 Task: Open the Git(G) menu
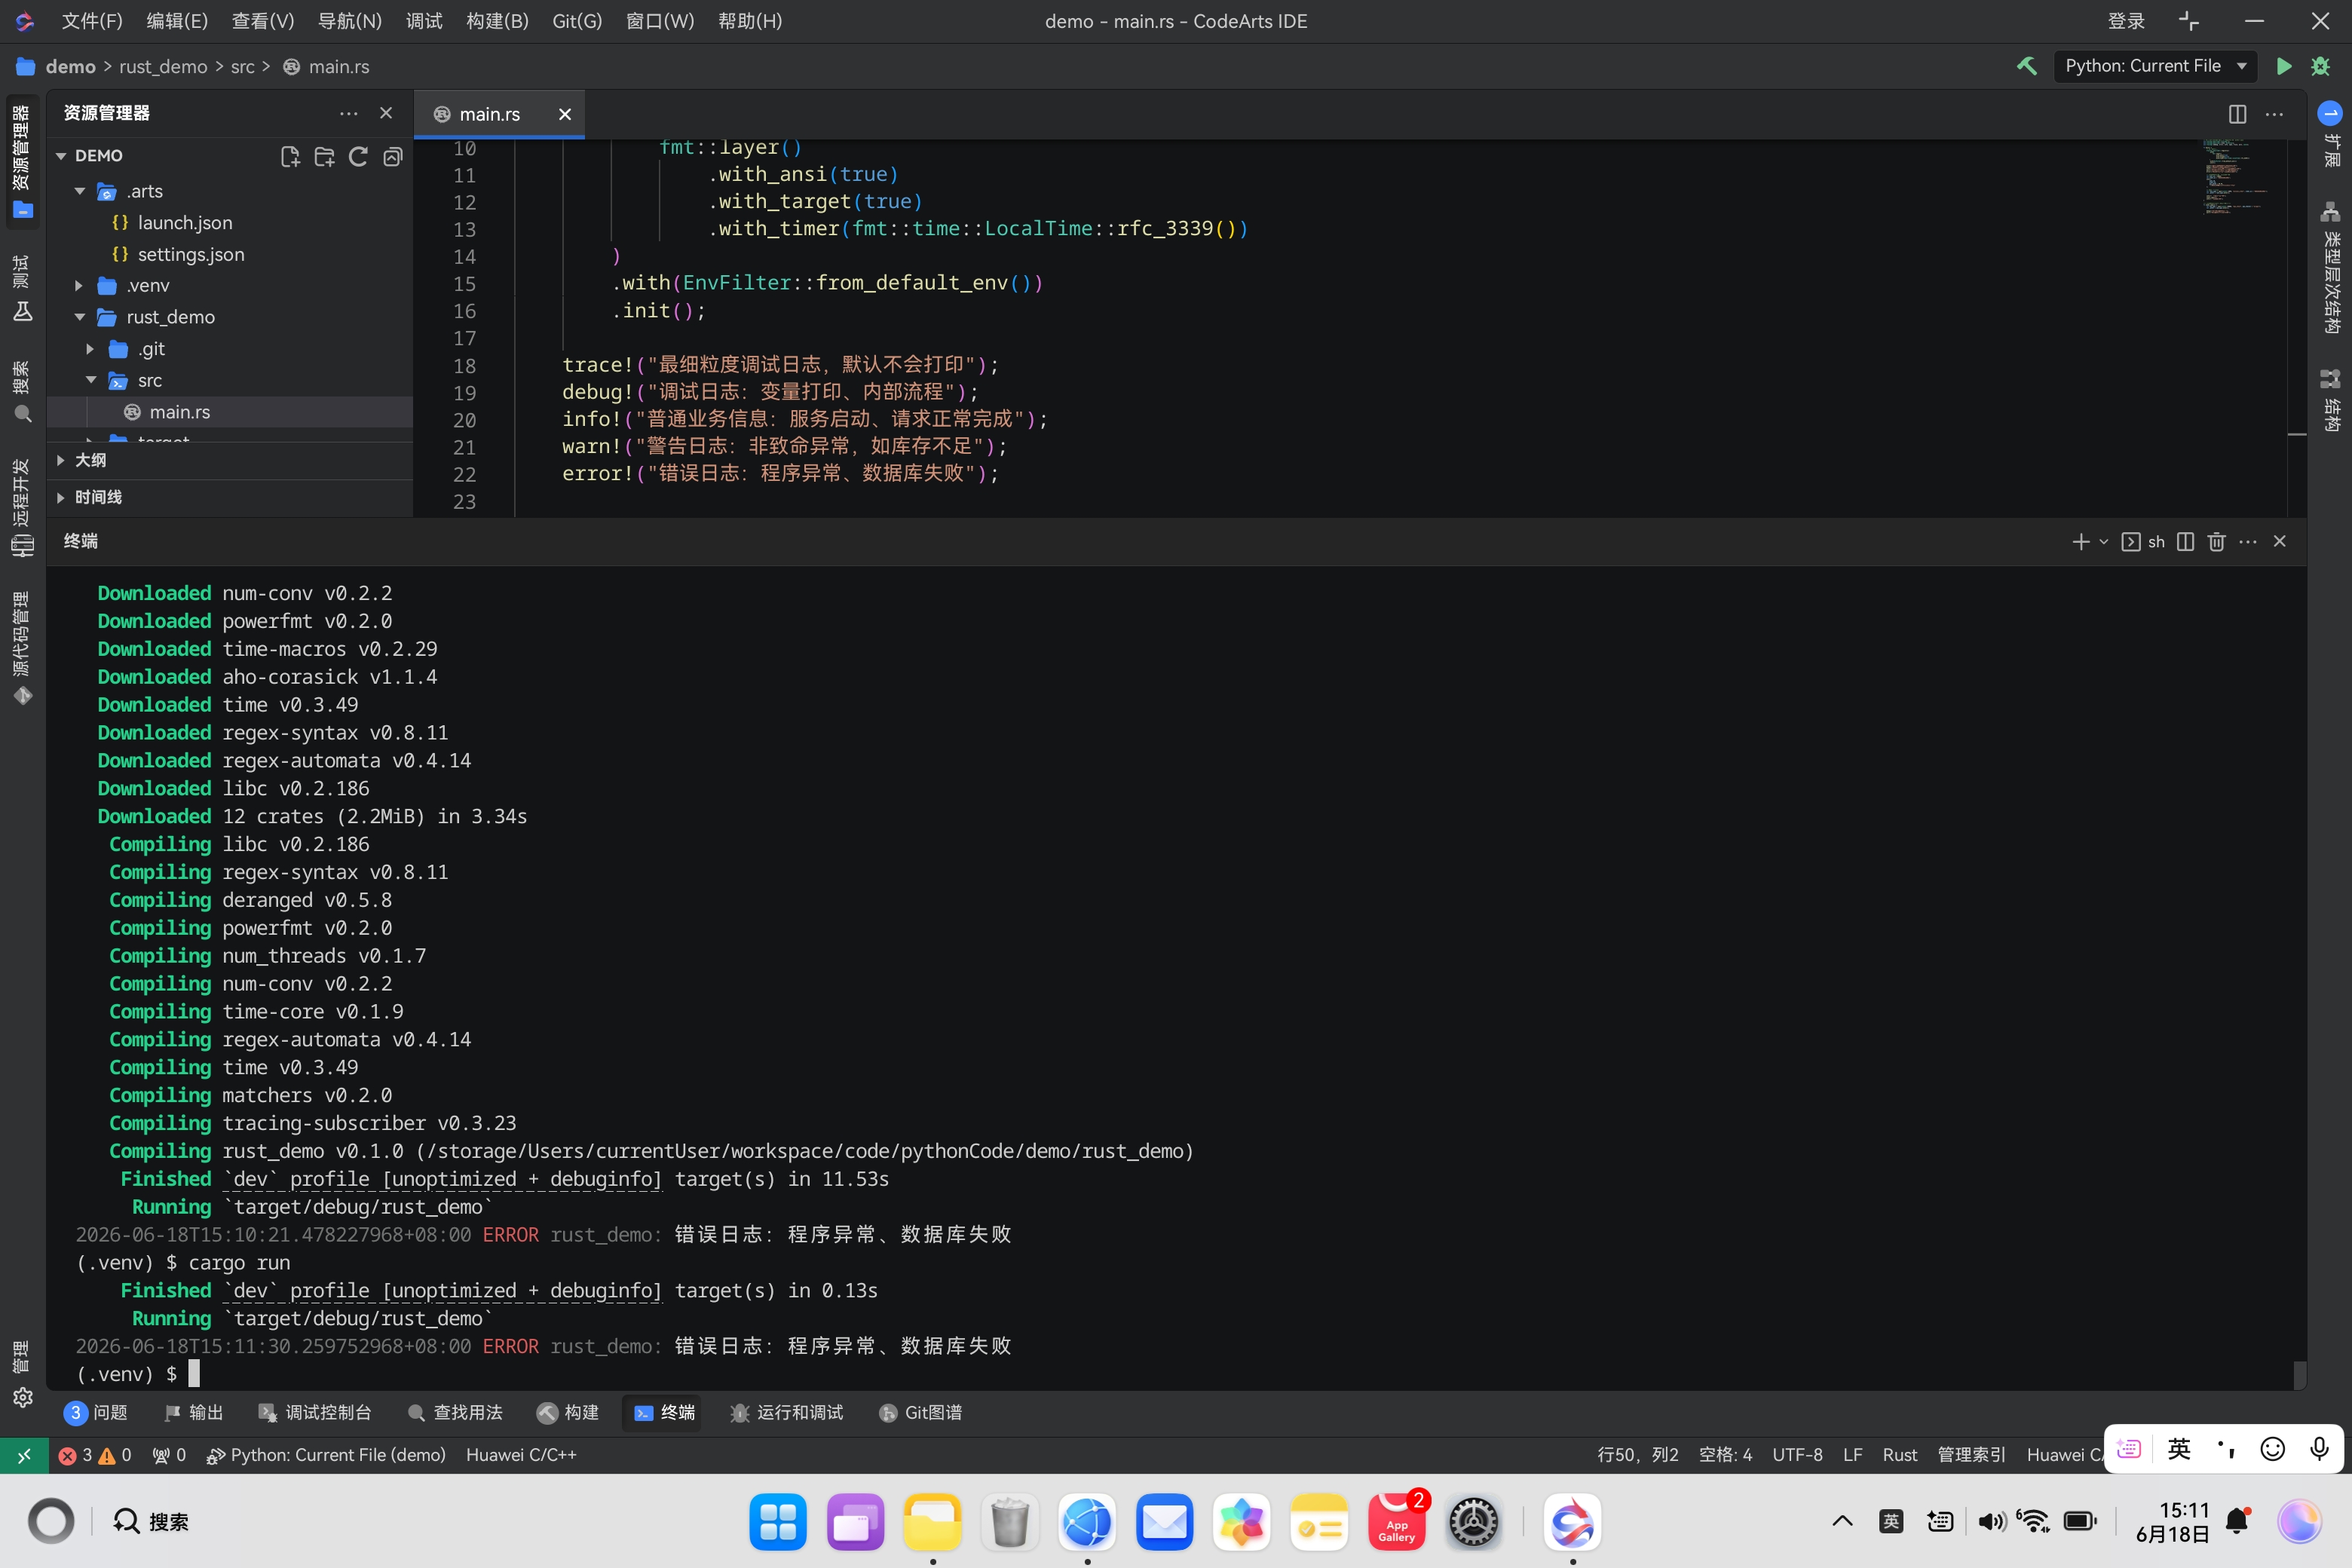577,21
